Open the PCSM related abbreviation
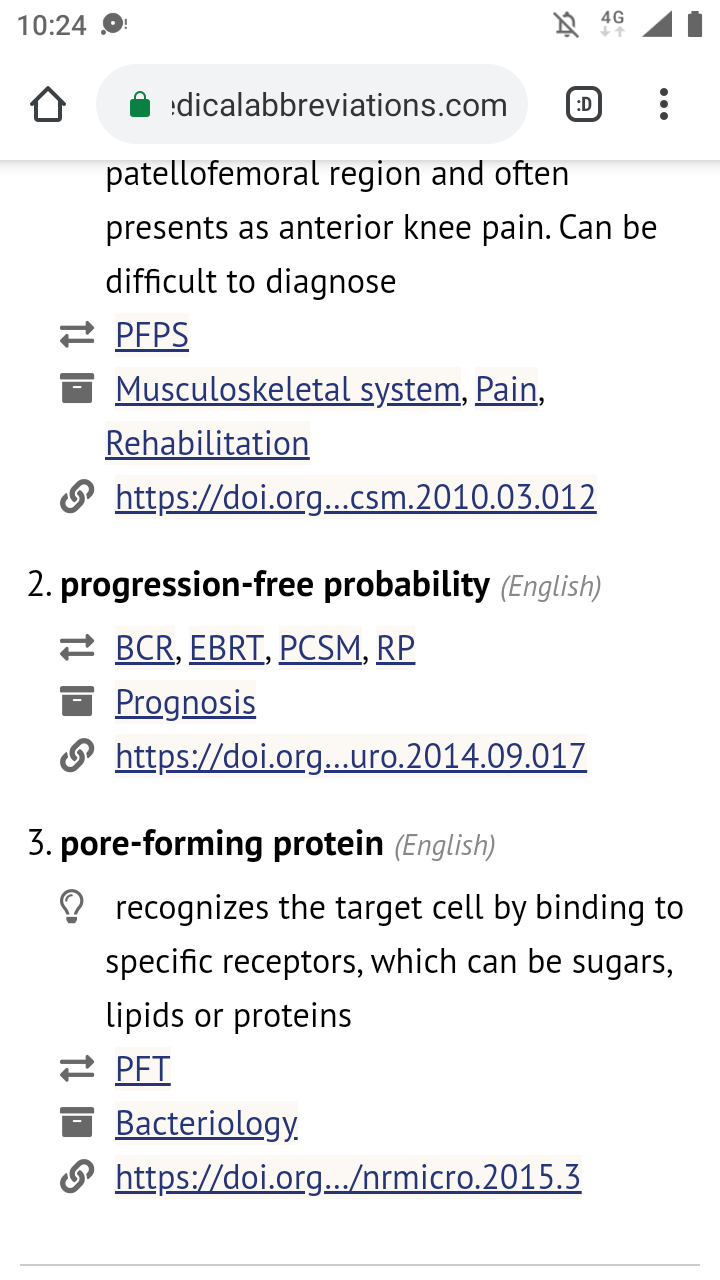Viewport: 720px width, 1280px height. point(320,649)
